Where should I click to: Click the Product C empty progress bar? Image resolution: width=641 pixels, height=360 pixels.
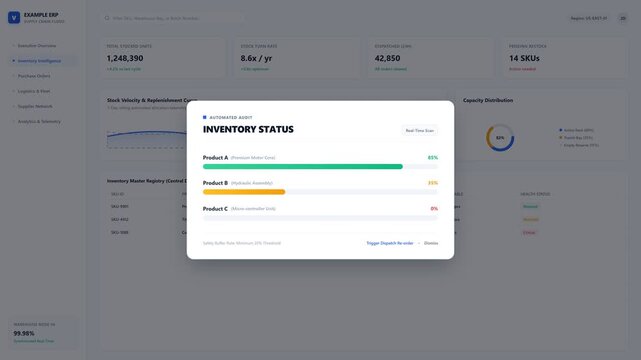(x=320, y=218)
